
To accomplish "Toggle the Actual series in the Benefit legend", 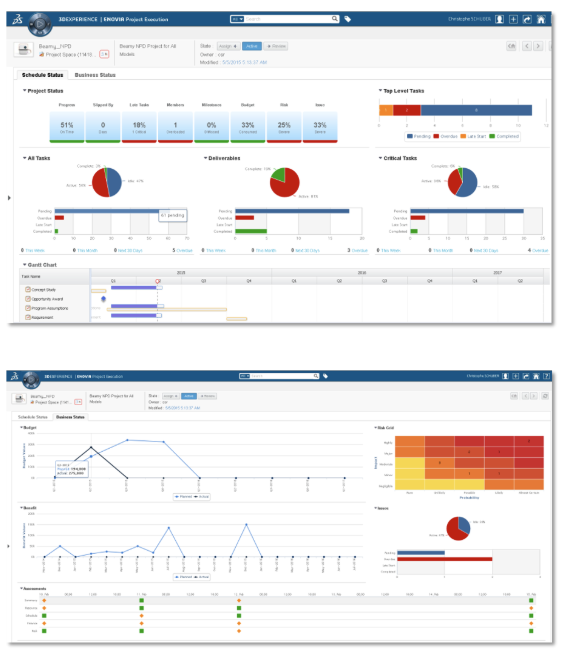I will 201,577.
